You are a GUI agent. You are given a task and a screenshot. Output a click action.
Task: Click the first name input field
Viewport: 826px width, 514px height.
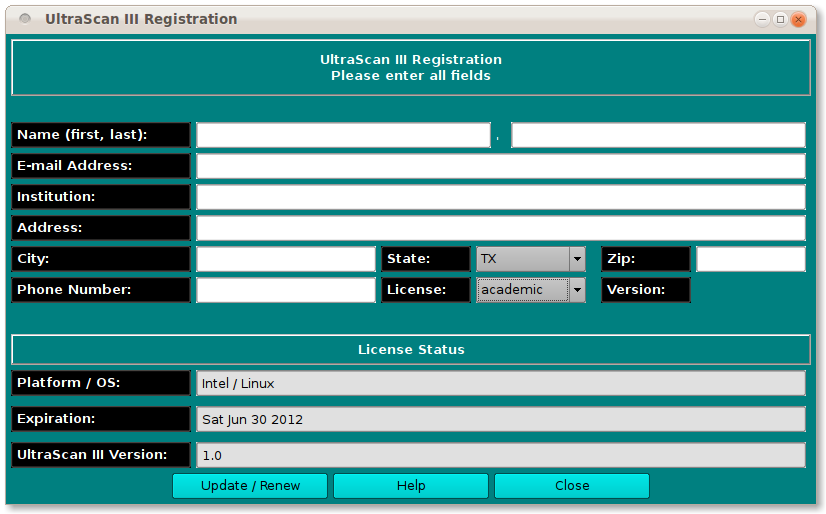click(343, 135)
